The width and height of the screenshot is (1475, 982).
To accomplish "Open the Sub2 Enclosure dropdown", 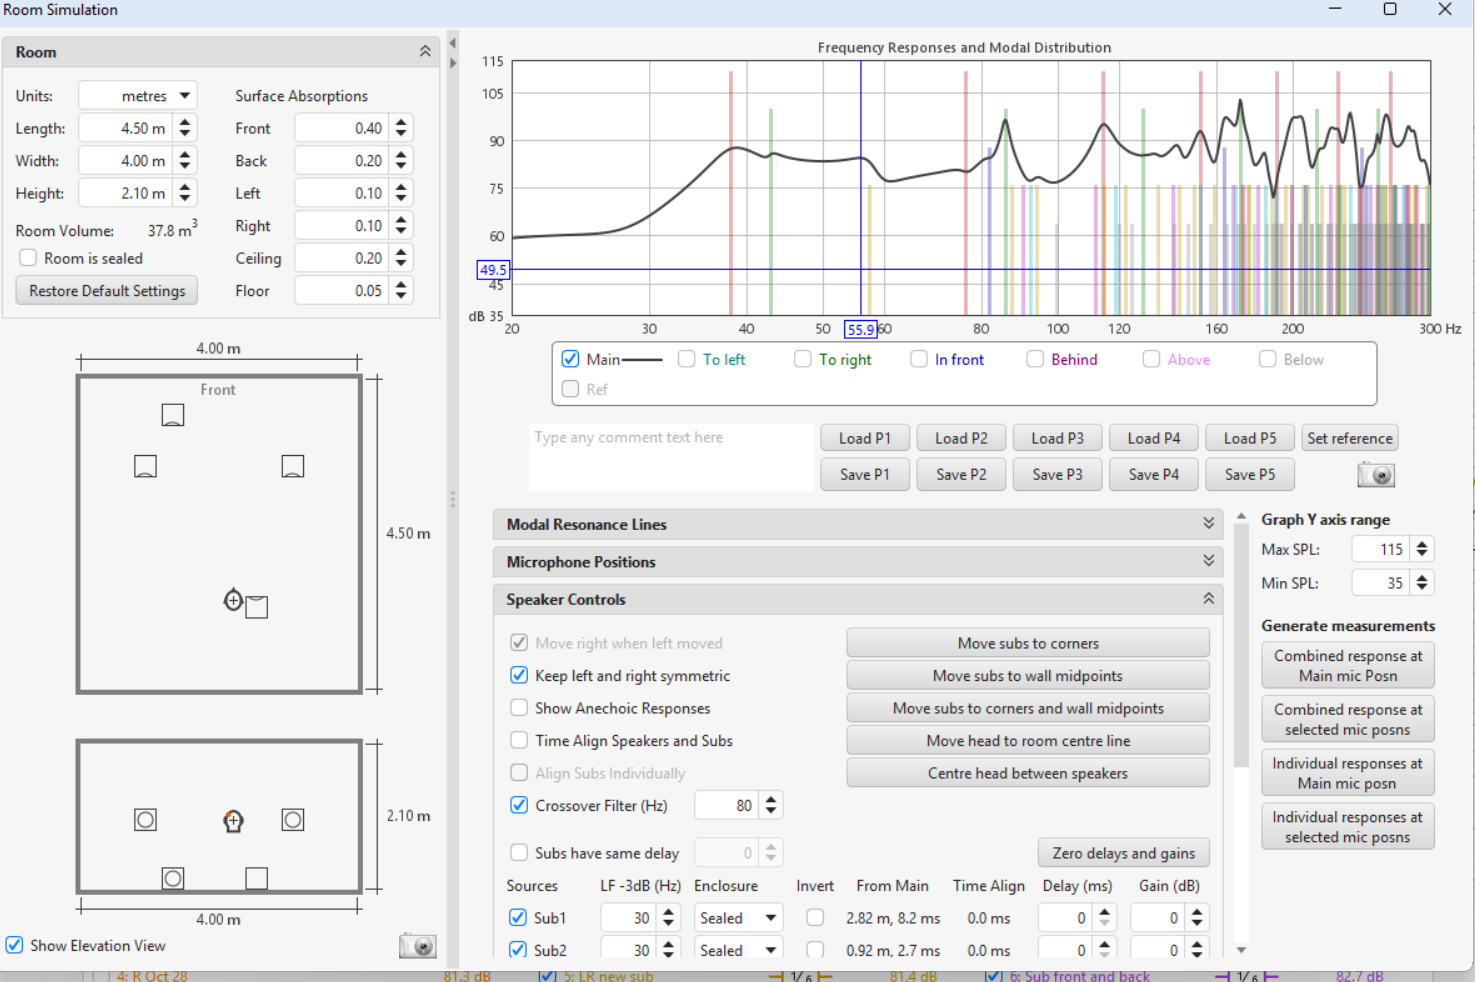I will tap(739, 950).
